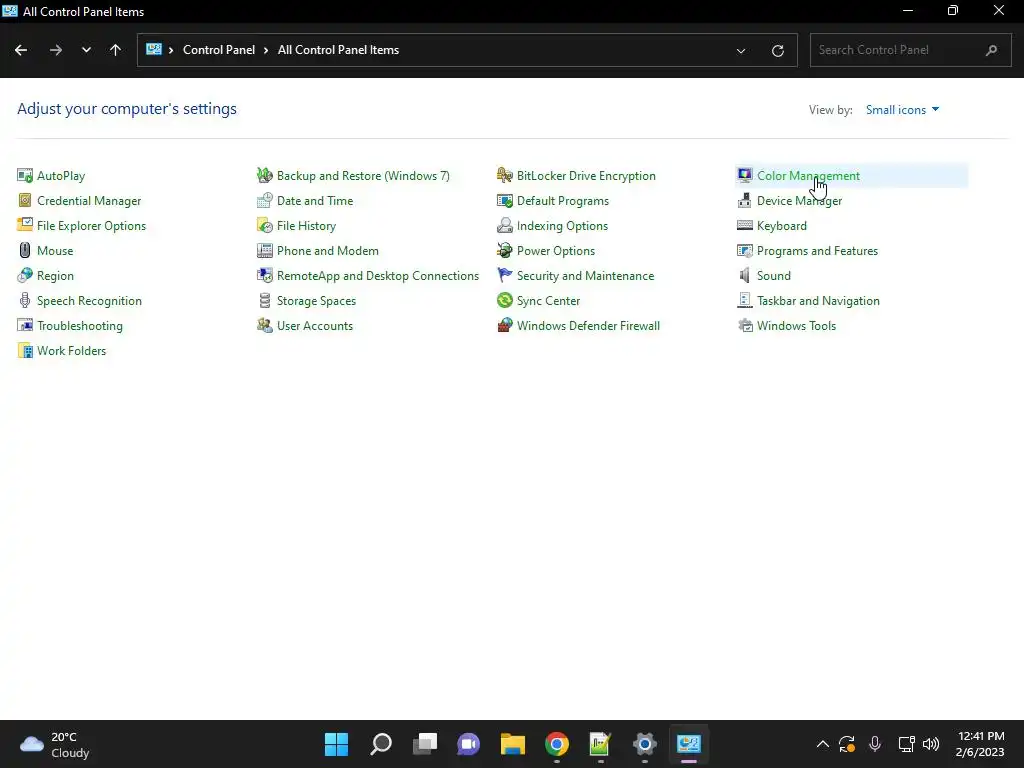Open Settings gear in taskbar
Viewport: 1024px width, 768px height.
pyautogui.click(x=645, y=744)
